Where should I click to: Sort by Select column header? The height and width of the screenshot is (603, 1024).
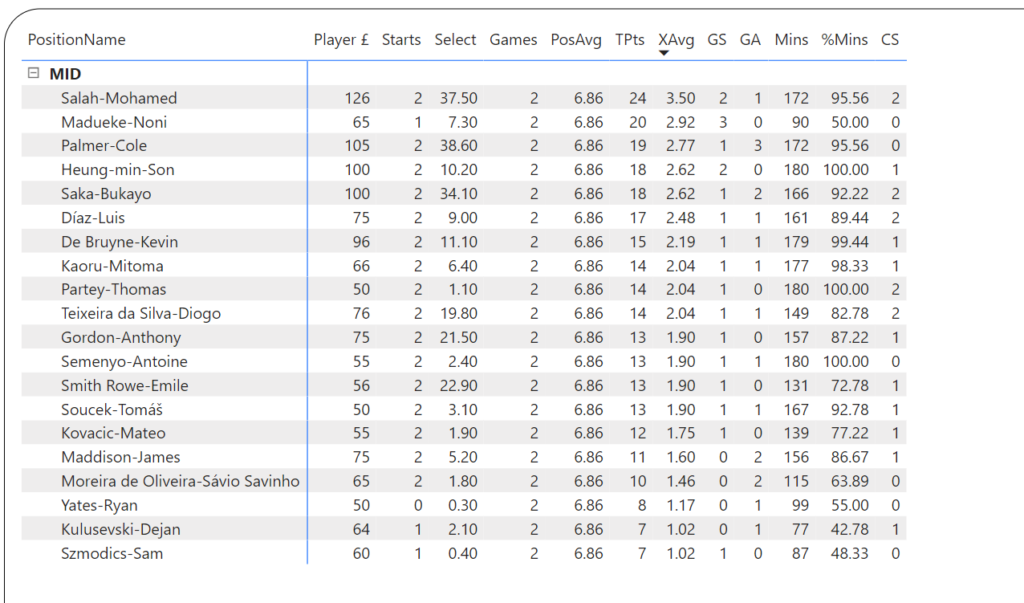tap(455, 40)
